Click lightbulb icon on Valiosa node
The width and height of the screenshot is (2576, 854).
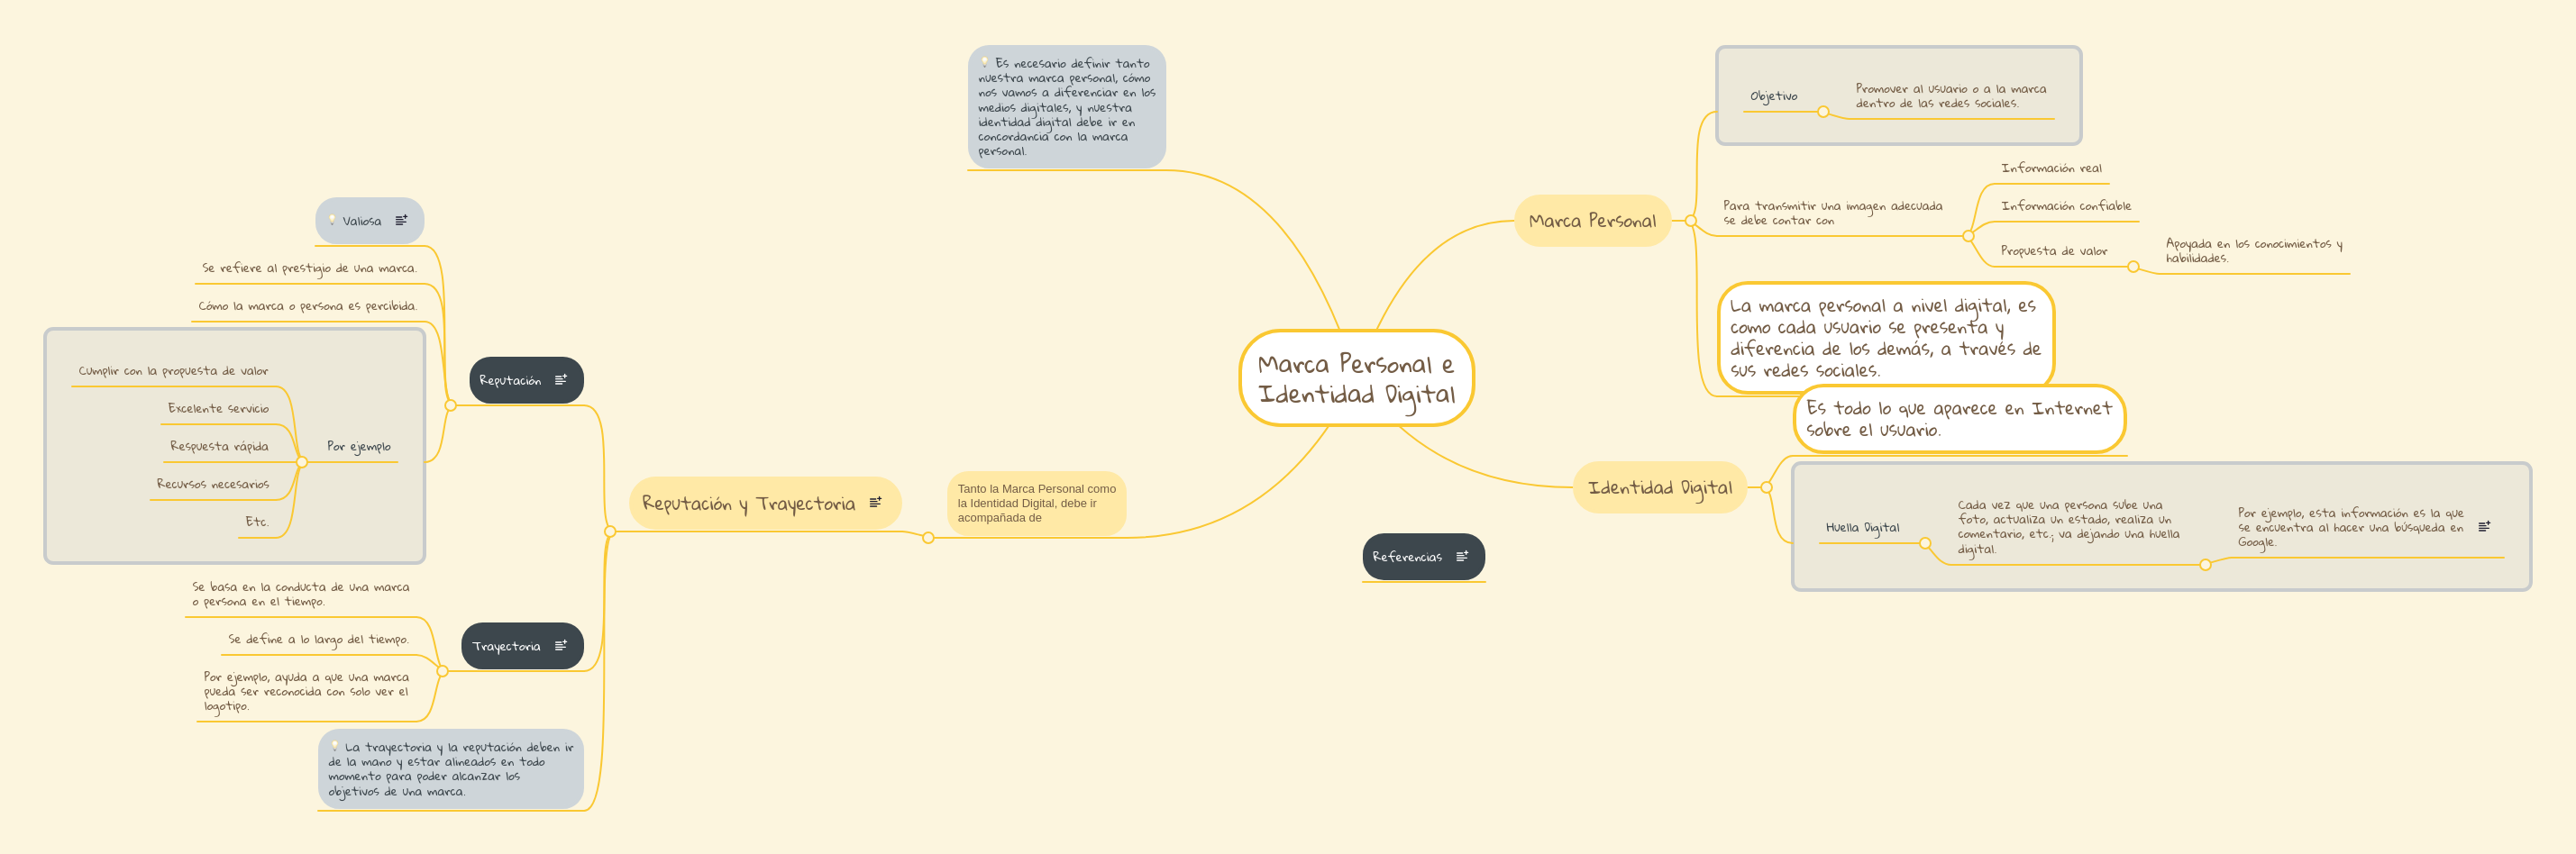tap(332, 220)
